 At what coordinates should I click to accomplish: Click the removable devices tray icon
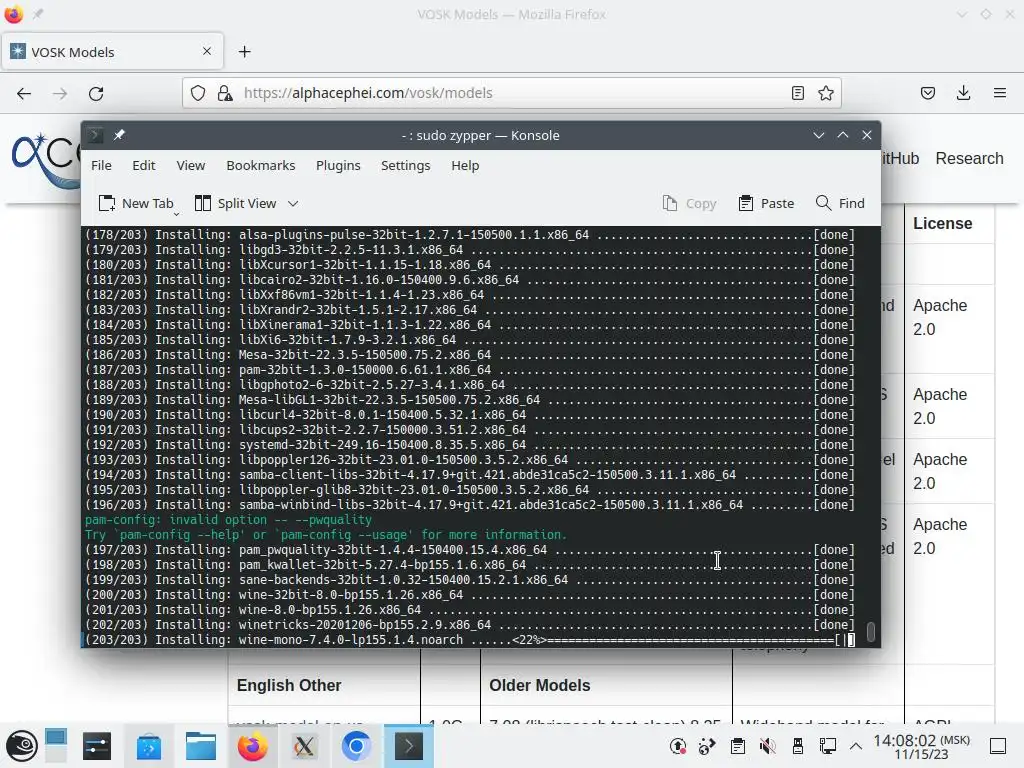coord(797,746)
